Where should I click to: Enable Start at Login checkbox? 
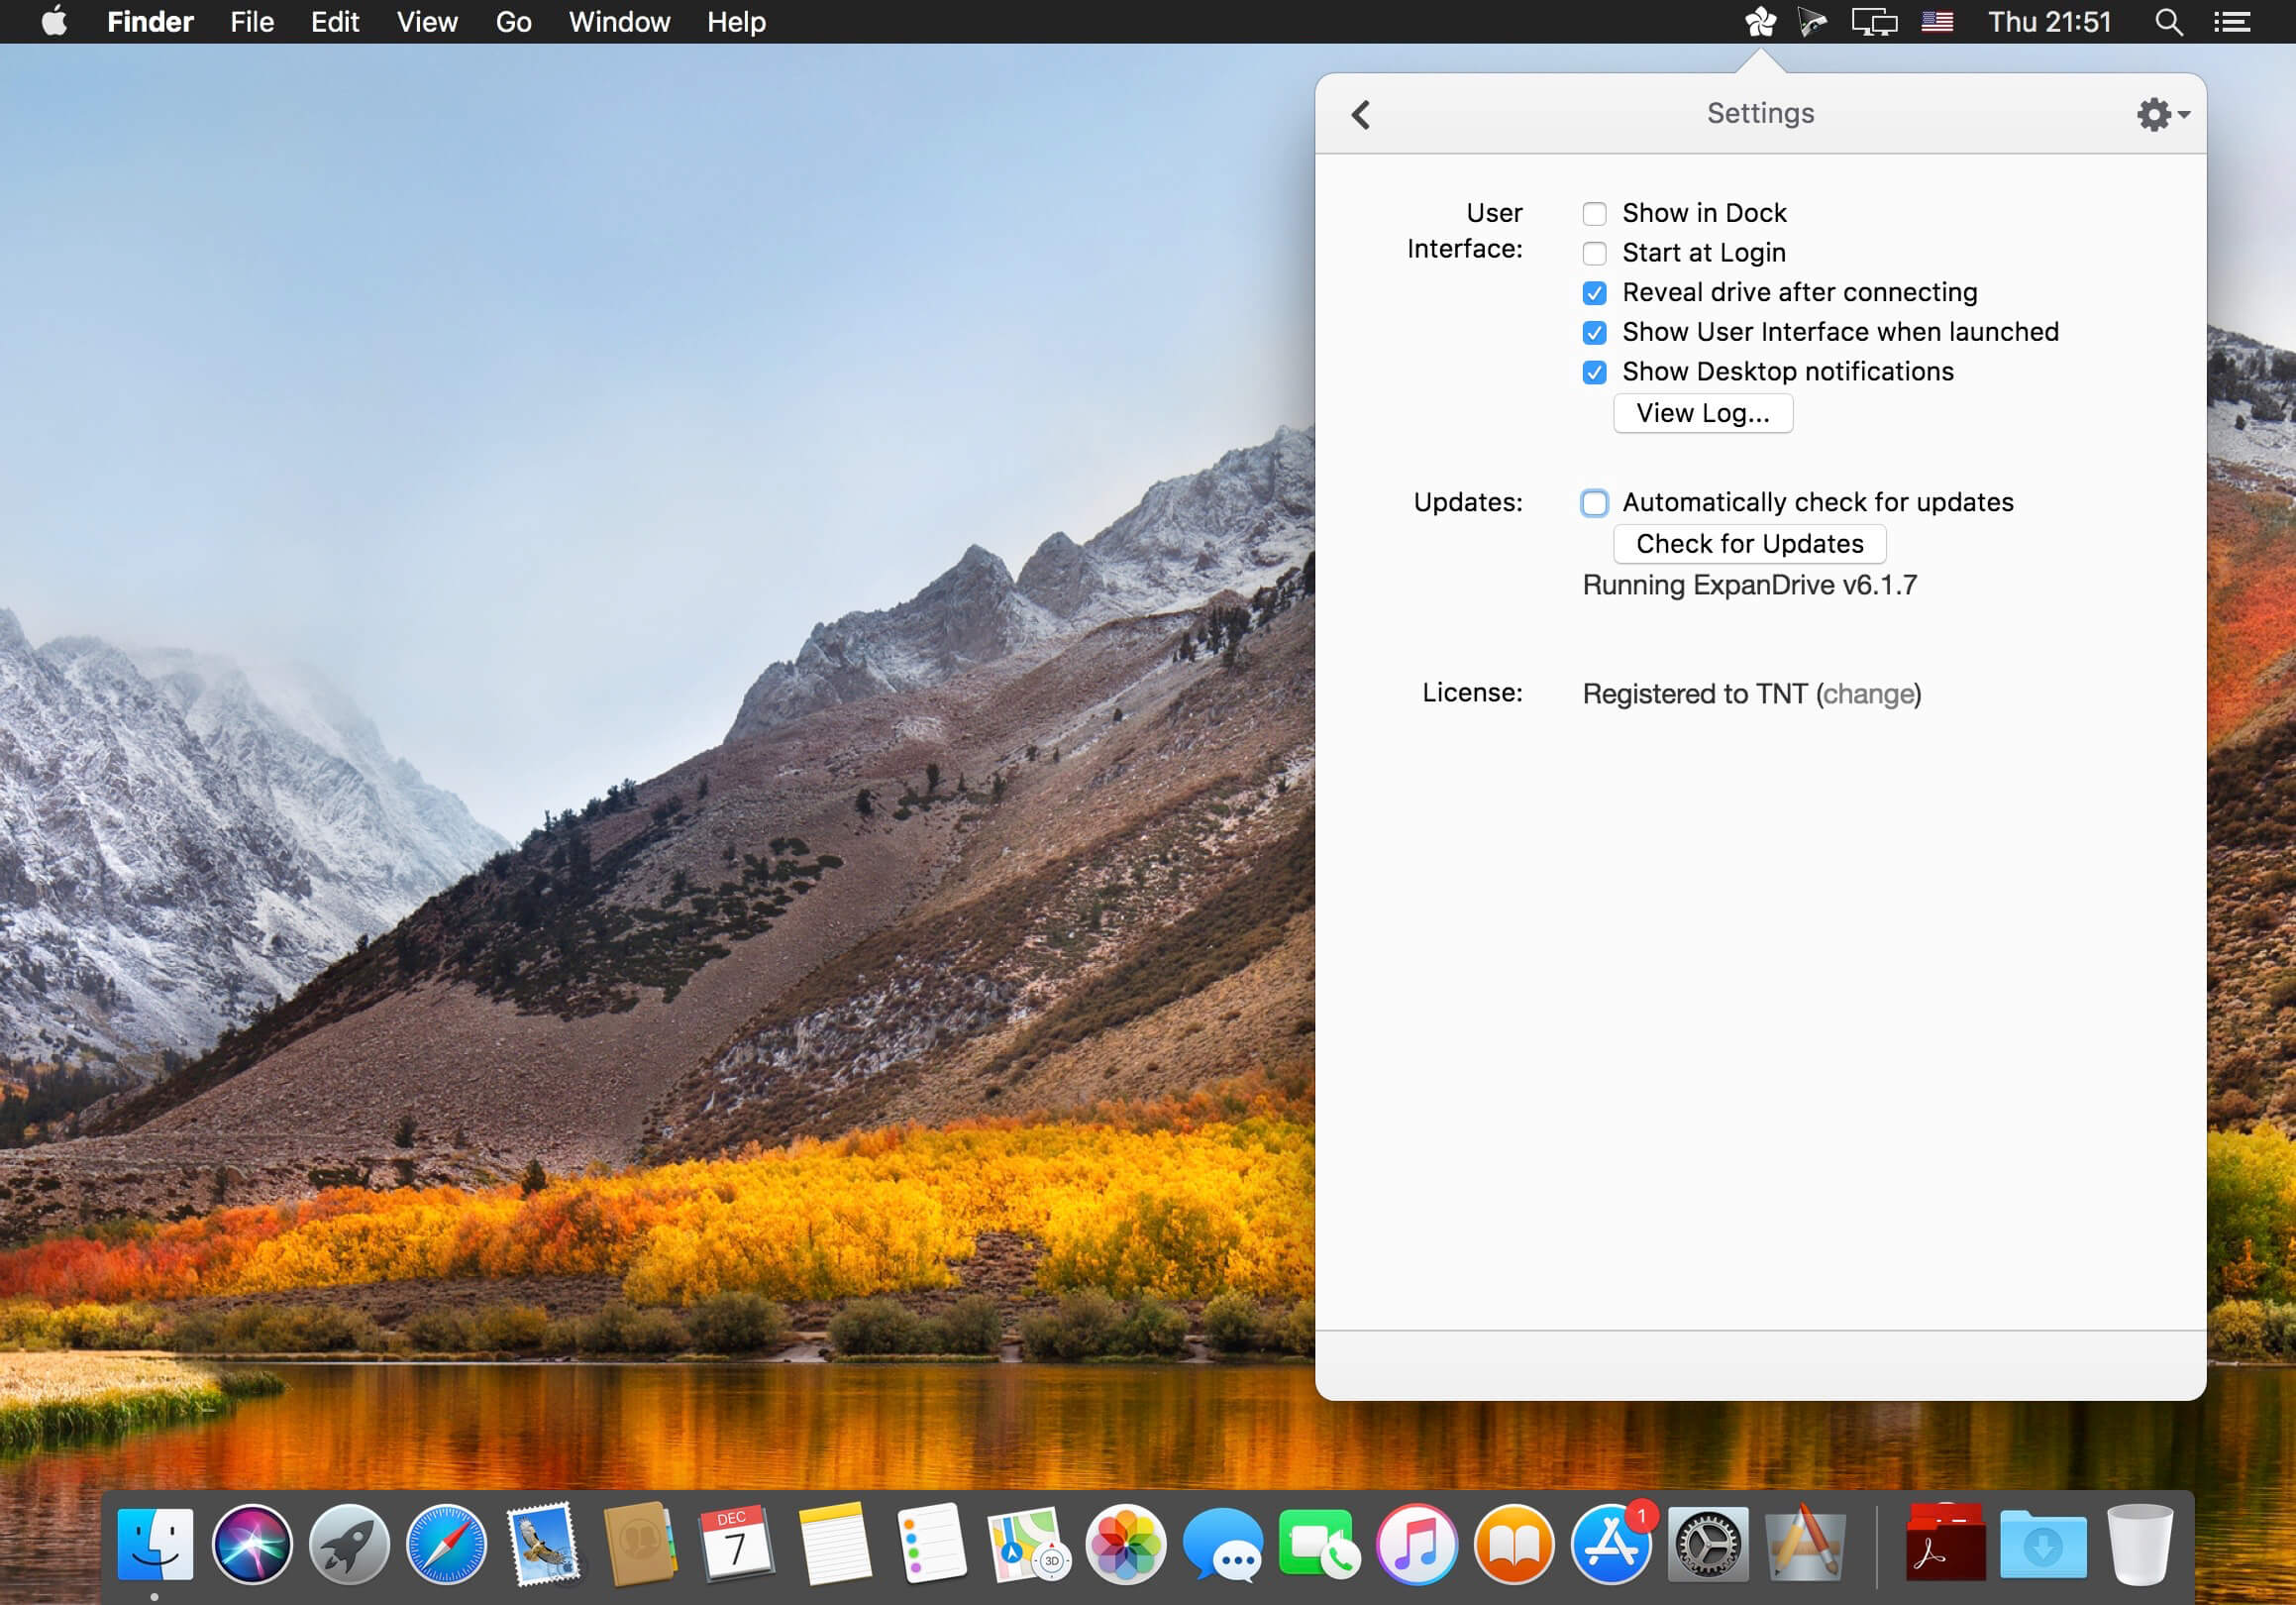click(1594, 254)
